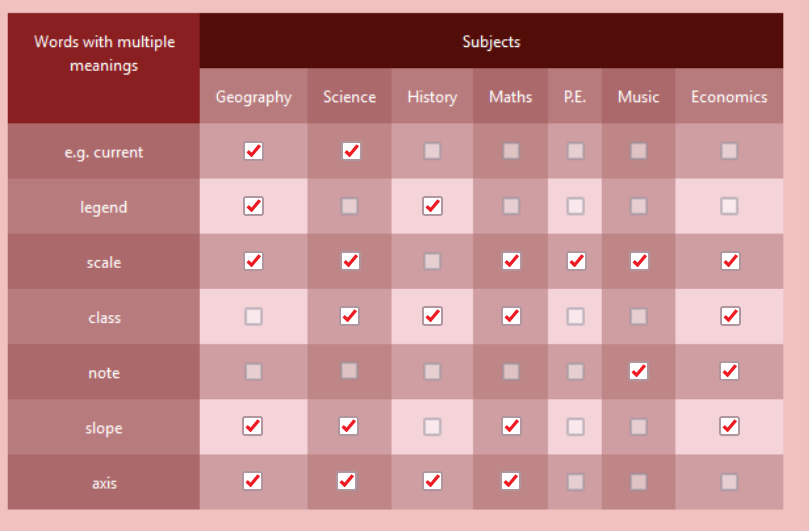
Task: Untick axis for History
Action: pyautogui.click(x=432, y=481)
